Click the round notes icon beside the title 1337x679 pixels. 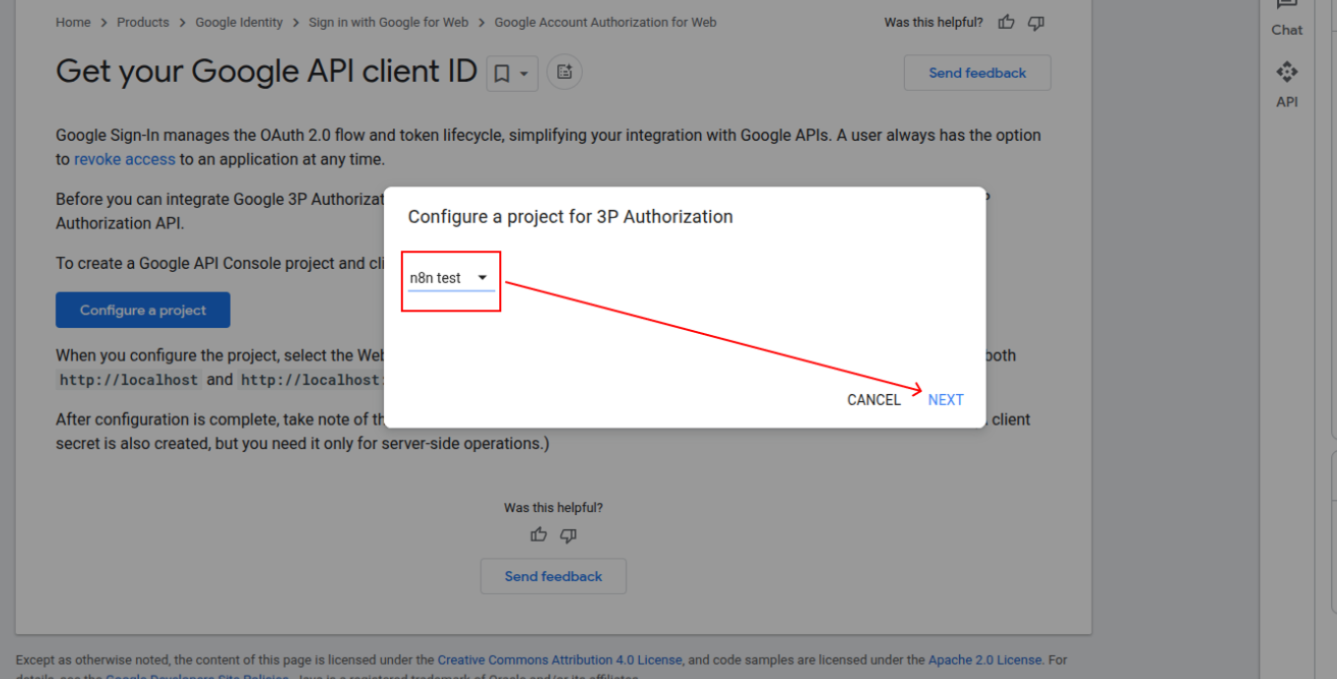coord(565,72)
